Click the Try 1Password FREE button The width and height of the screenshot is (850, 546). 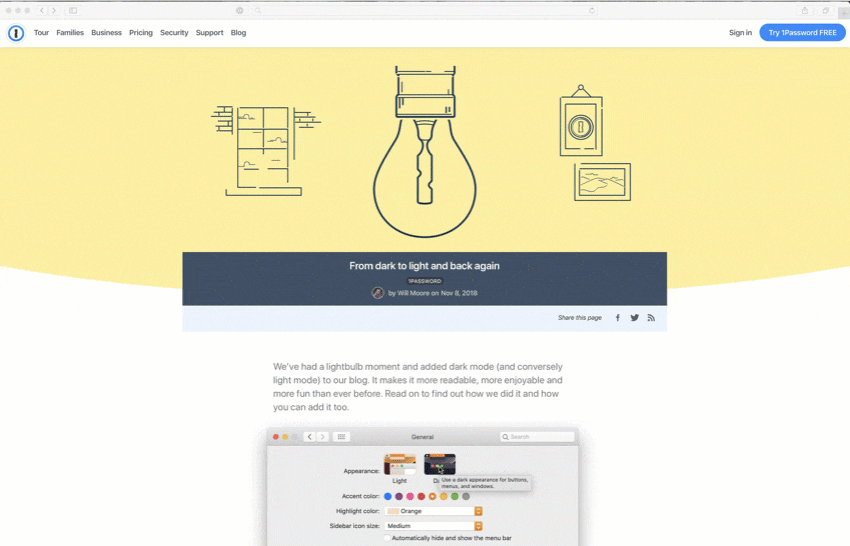tap(802, 33)
